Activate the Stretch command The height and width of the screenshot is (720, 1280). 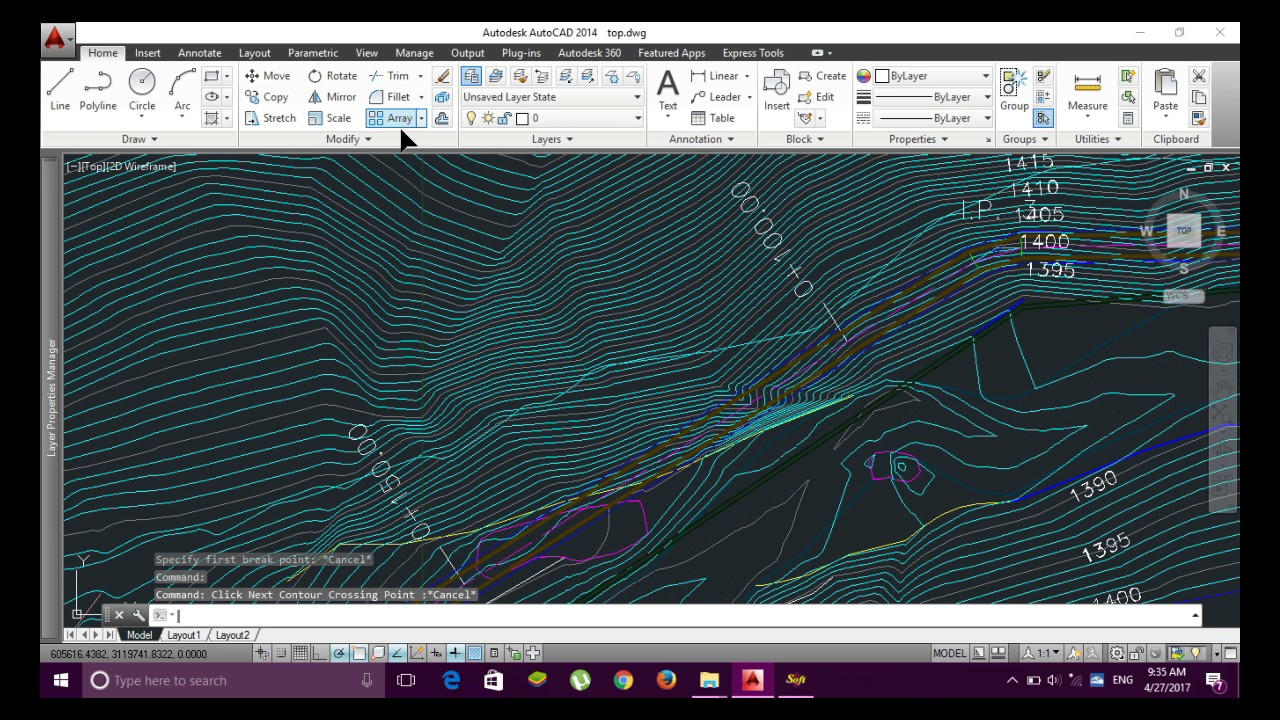click(x=270, y=118)
